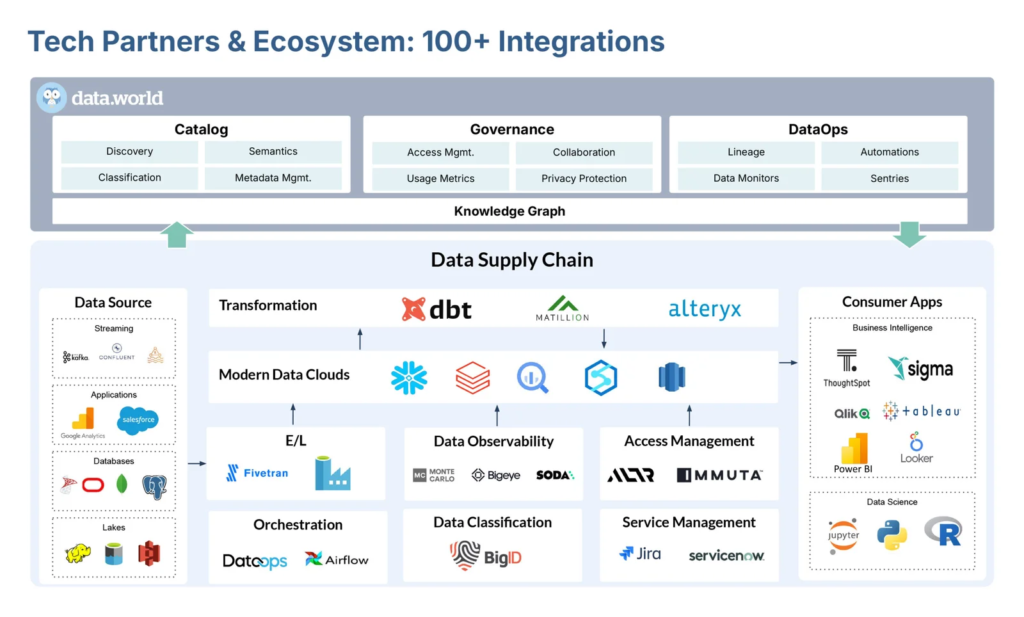Select the Lineage tile
1024x617 pixels.
click(746, 152)
